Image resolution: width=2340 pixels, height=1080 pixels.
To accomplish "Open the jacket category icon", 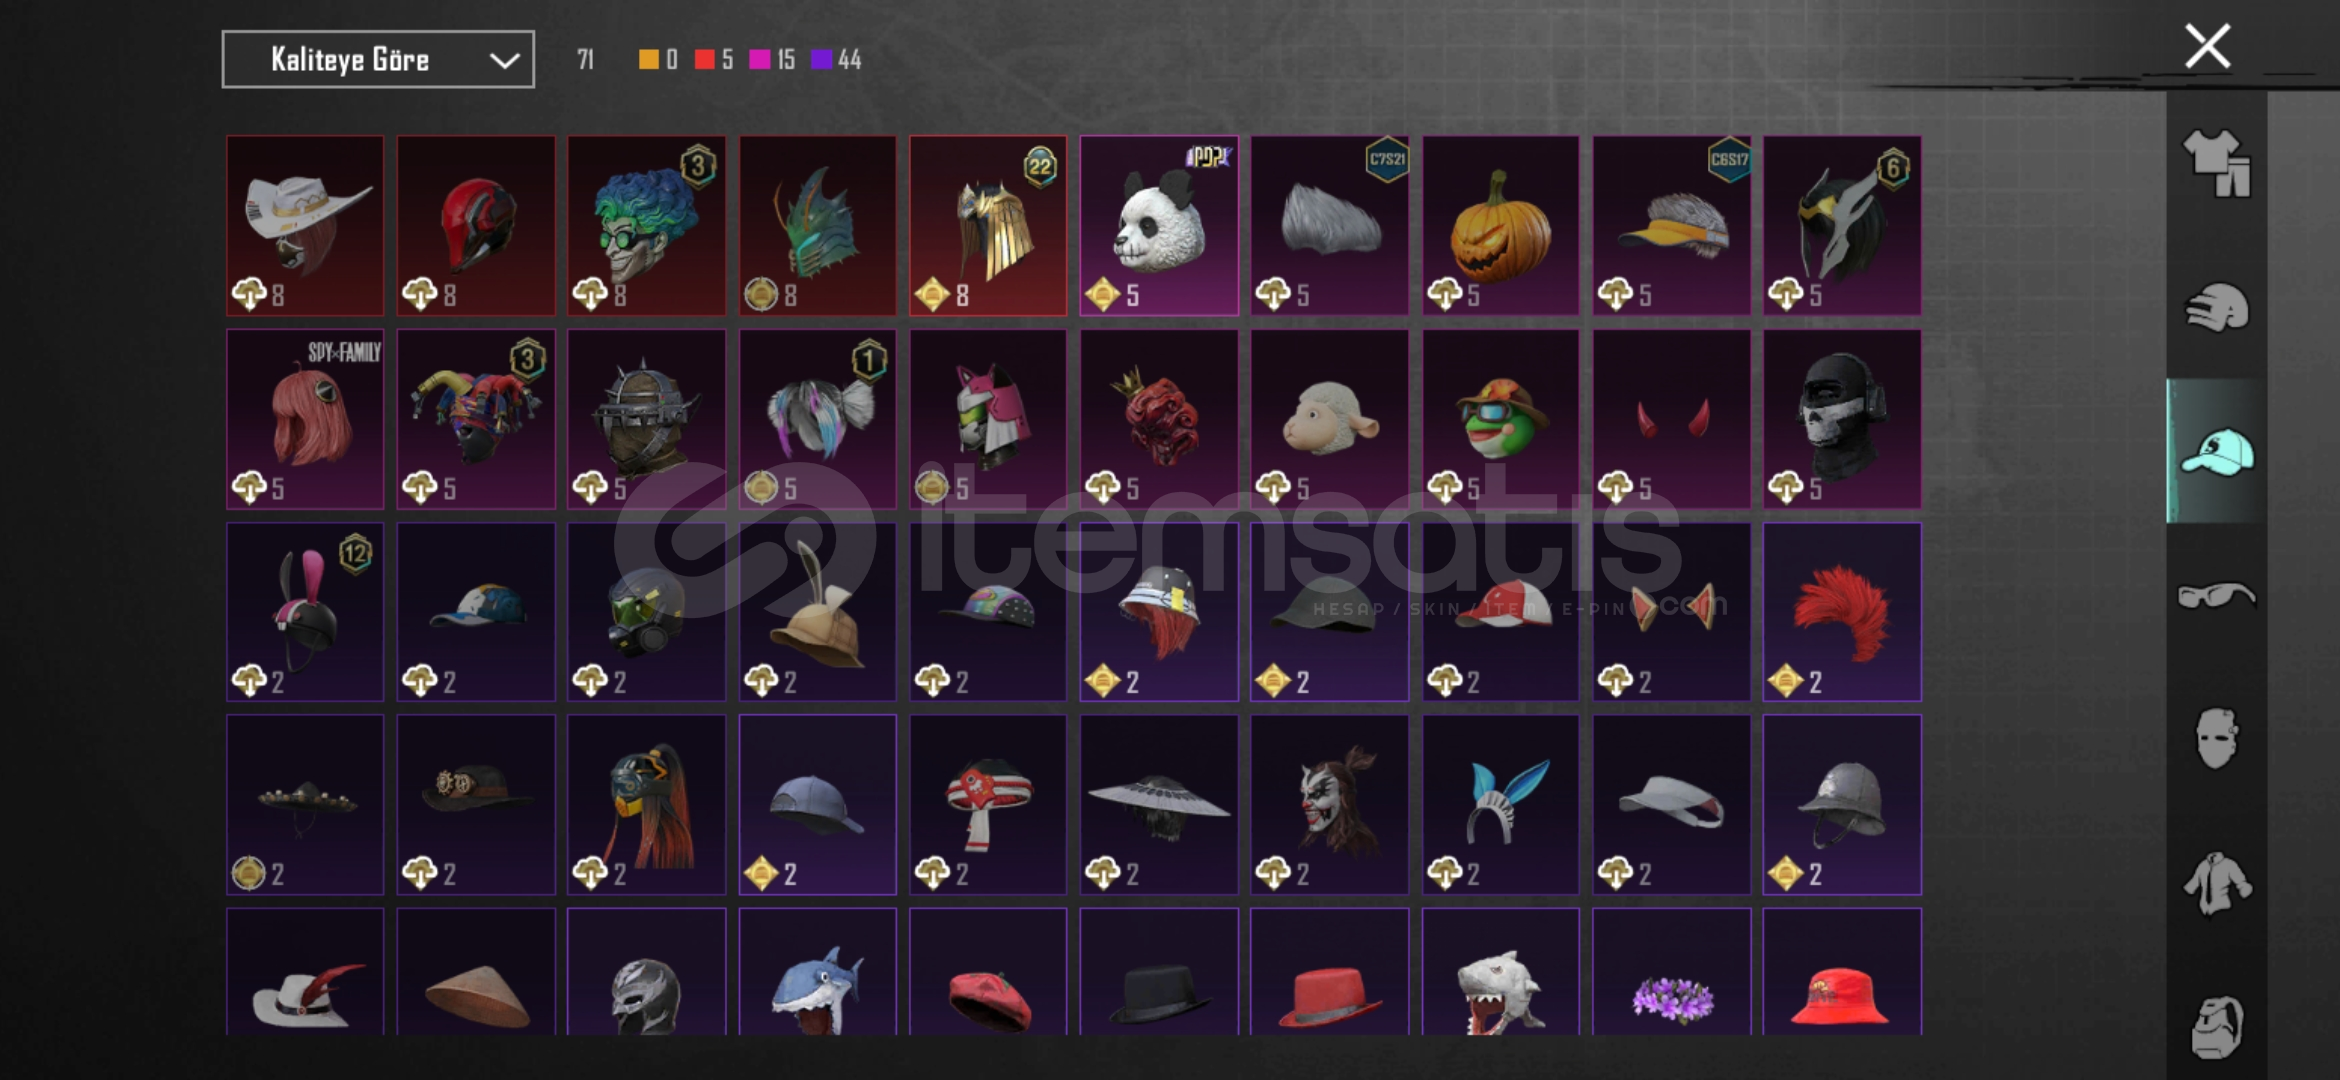I will (x=2216, y=883).
